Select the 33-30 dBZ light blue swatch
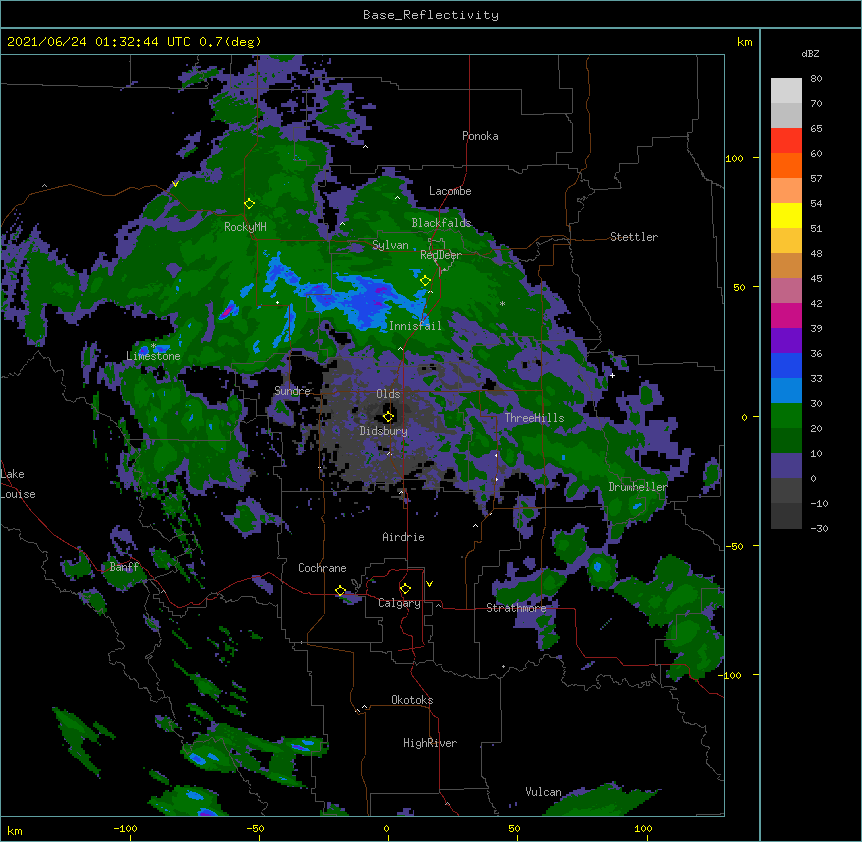This screenshot has width=862, height=842. 786,391
